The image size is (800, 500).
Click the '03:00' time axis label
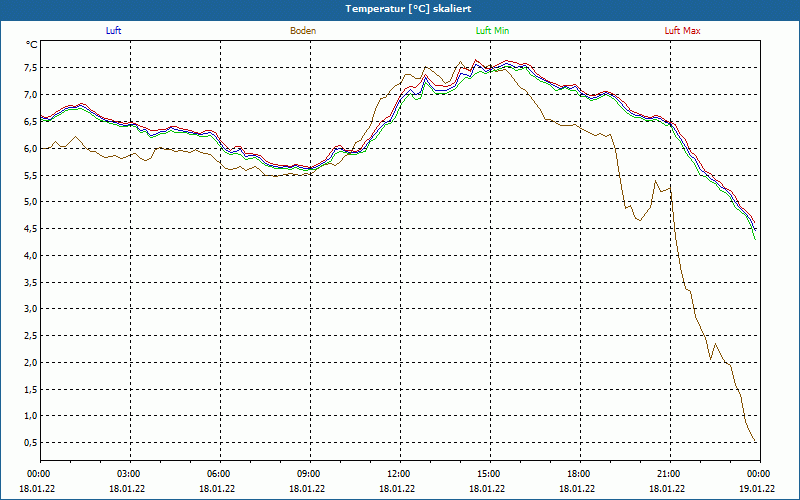131,474
